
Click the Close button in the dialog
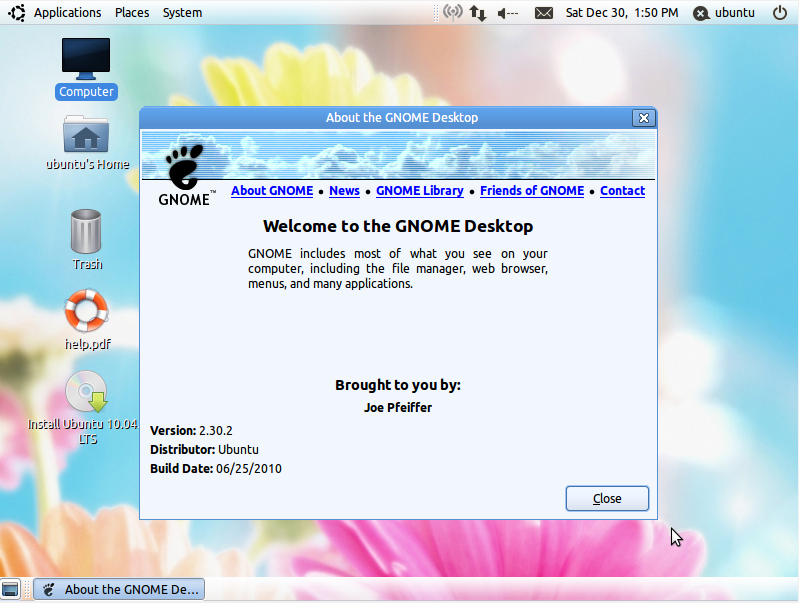click(607, 499)
